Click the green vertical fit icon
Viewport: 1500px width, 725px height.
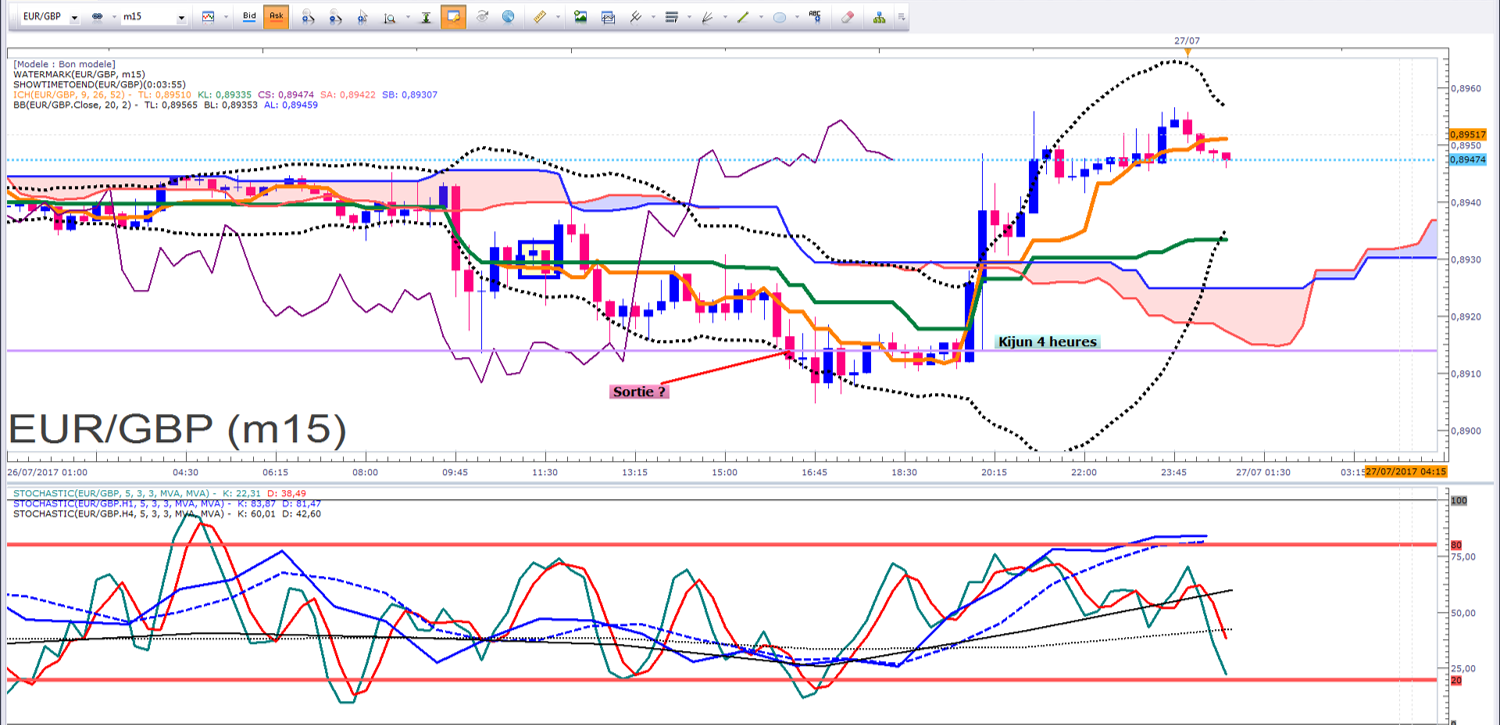425,17
